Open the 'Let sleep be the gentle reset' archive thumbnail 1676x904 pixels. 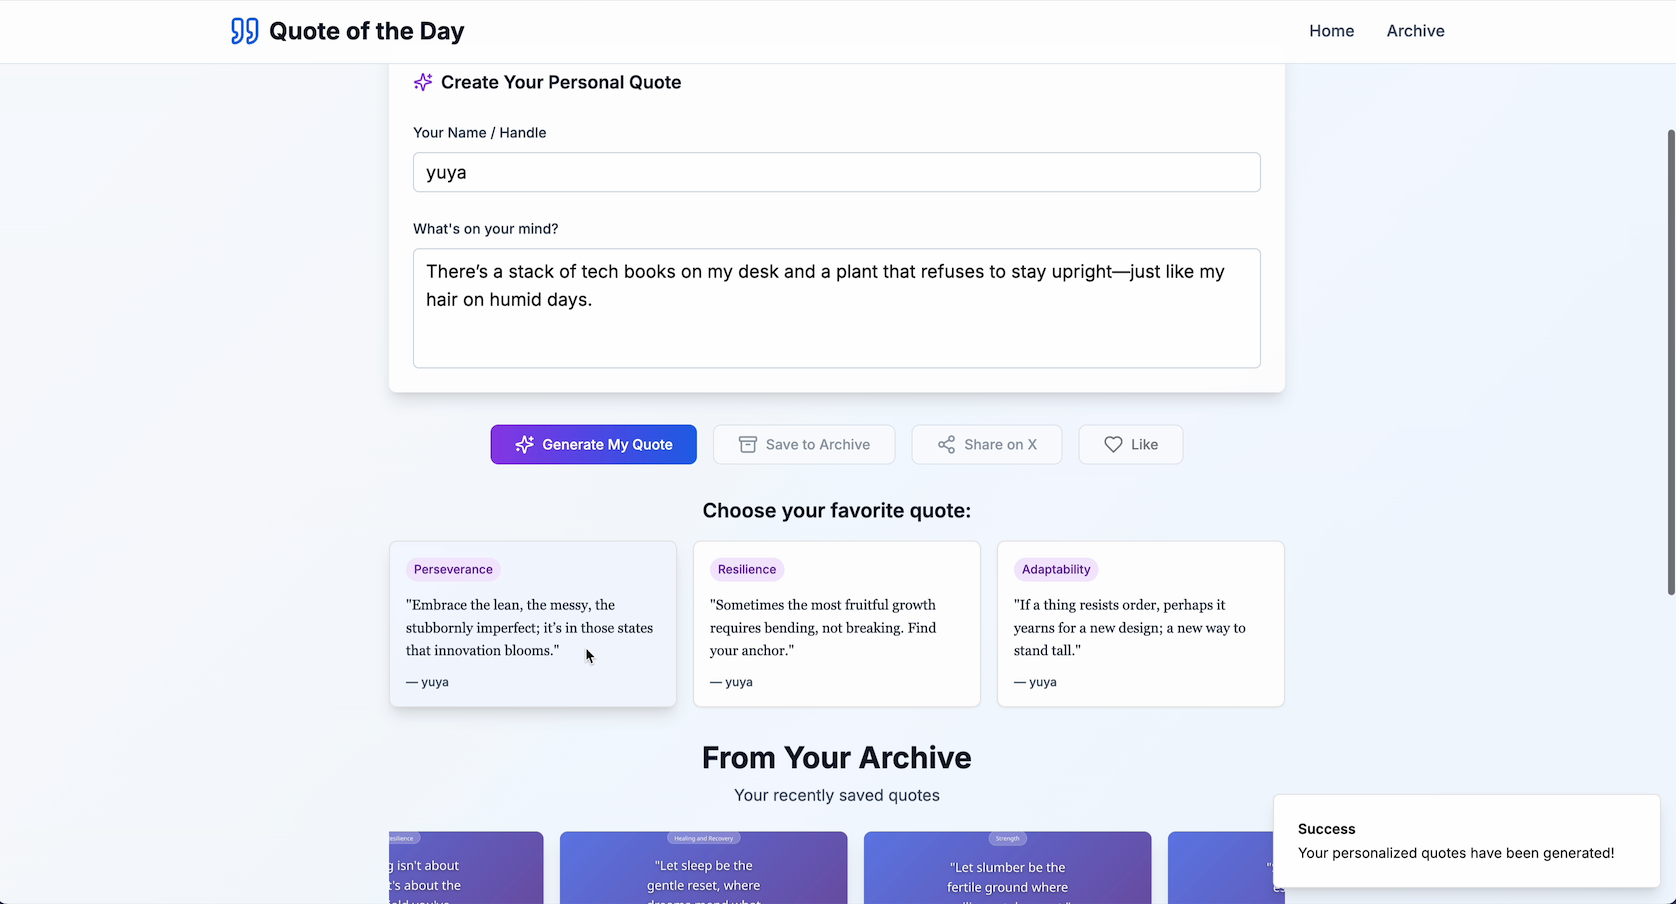(703, 867)
